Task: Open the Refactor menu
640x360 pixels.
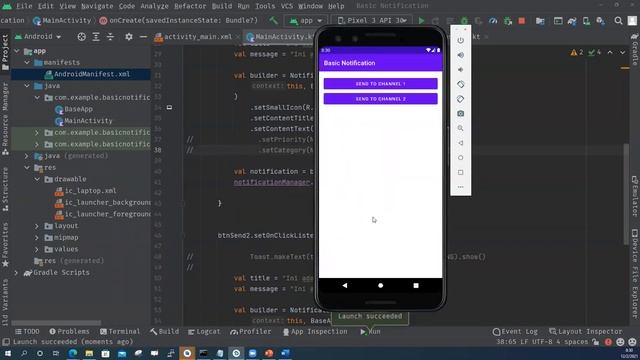Action: click(190, 6)
